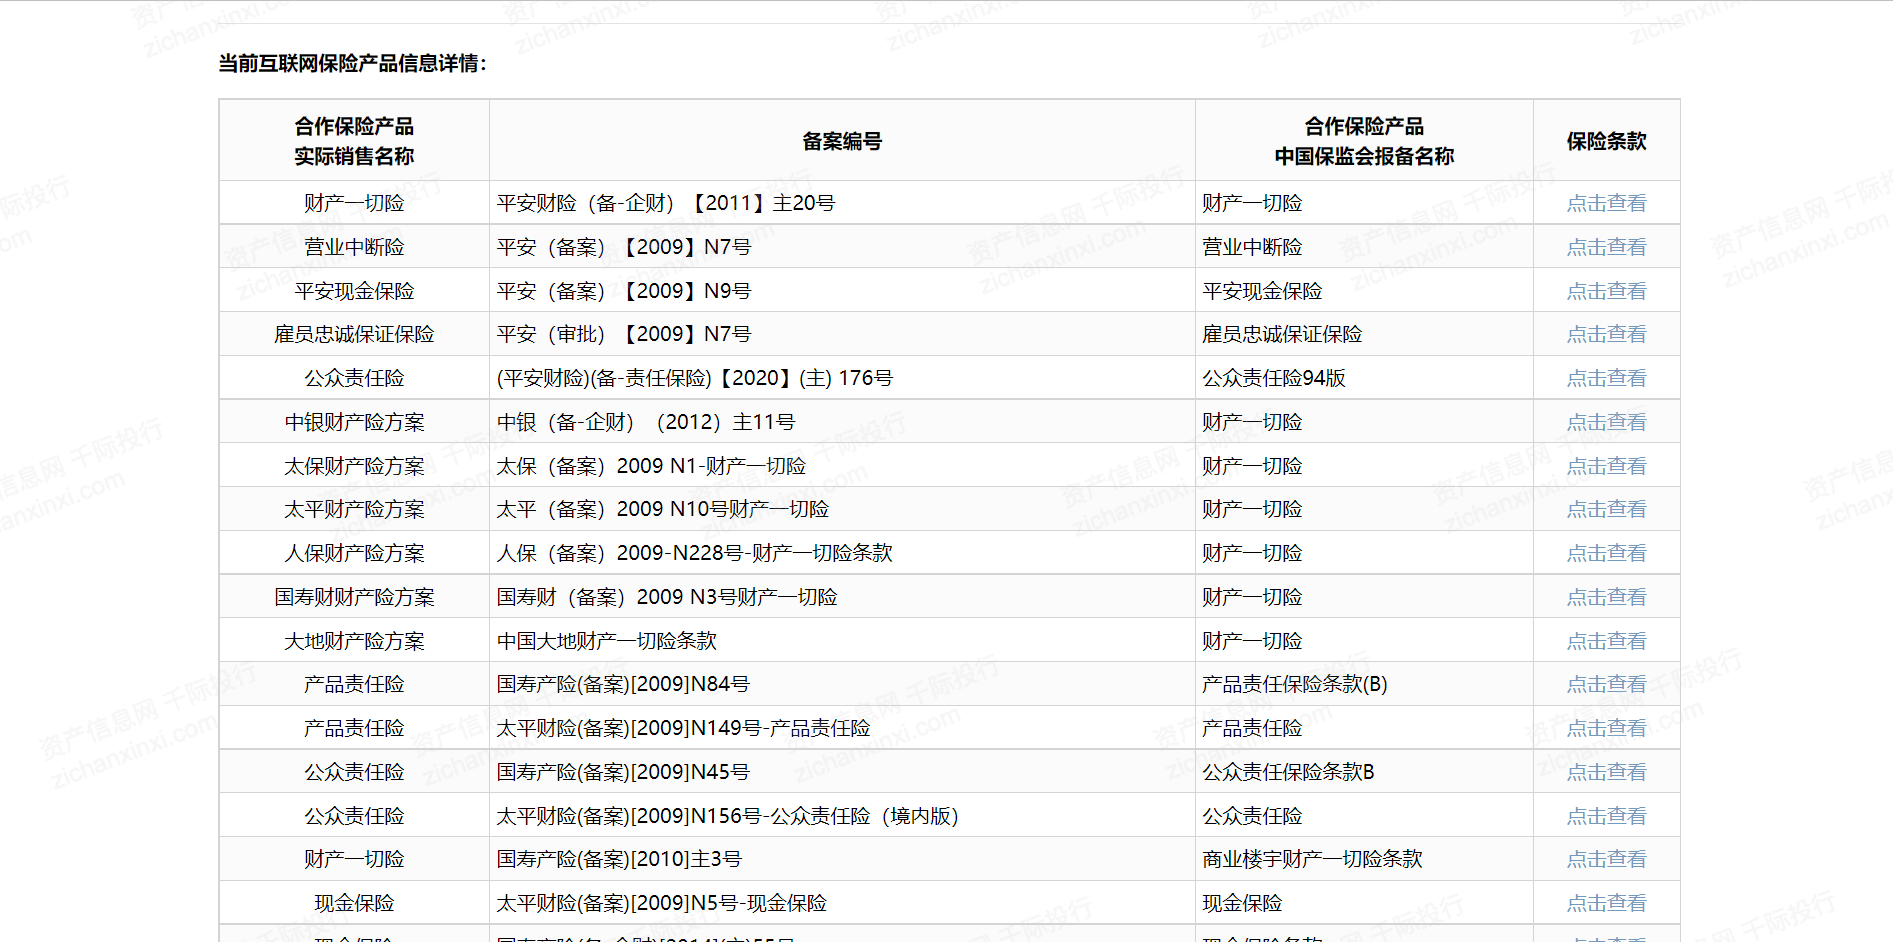Select text 人保（备案）2009-N228号 cell
The image size is (1893, 942).
point(695,553)
